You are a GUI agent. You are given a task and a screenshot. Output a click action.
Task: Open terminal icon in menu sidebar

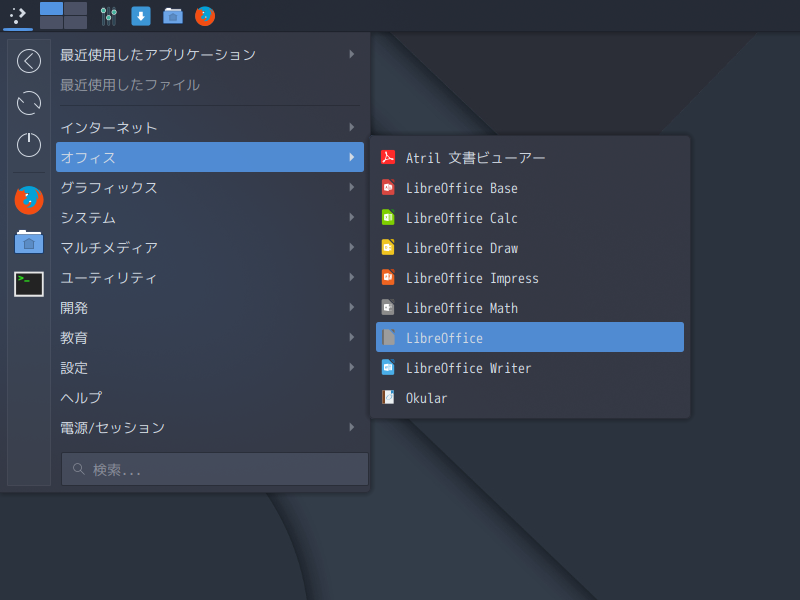click(x=29, y=284)
